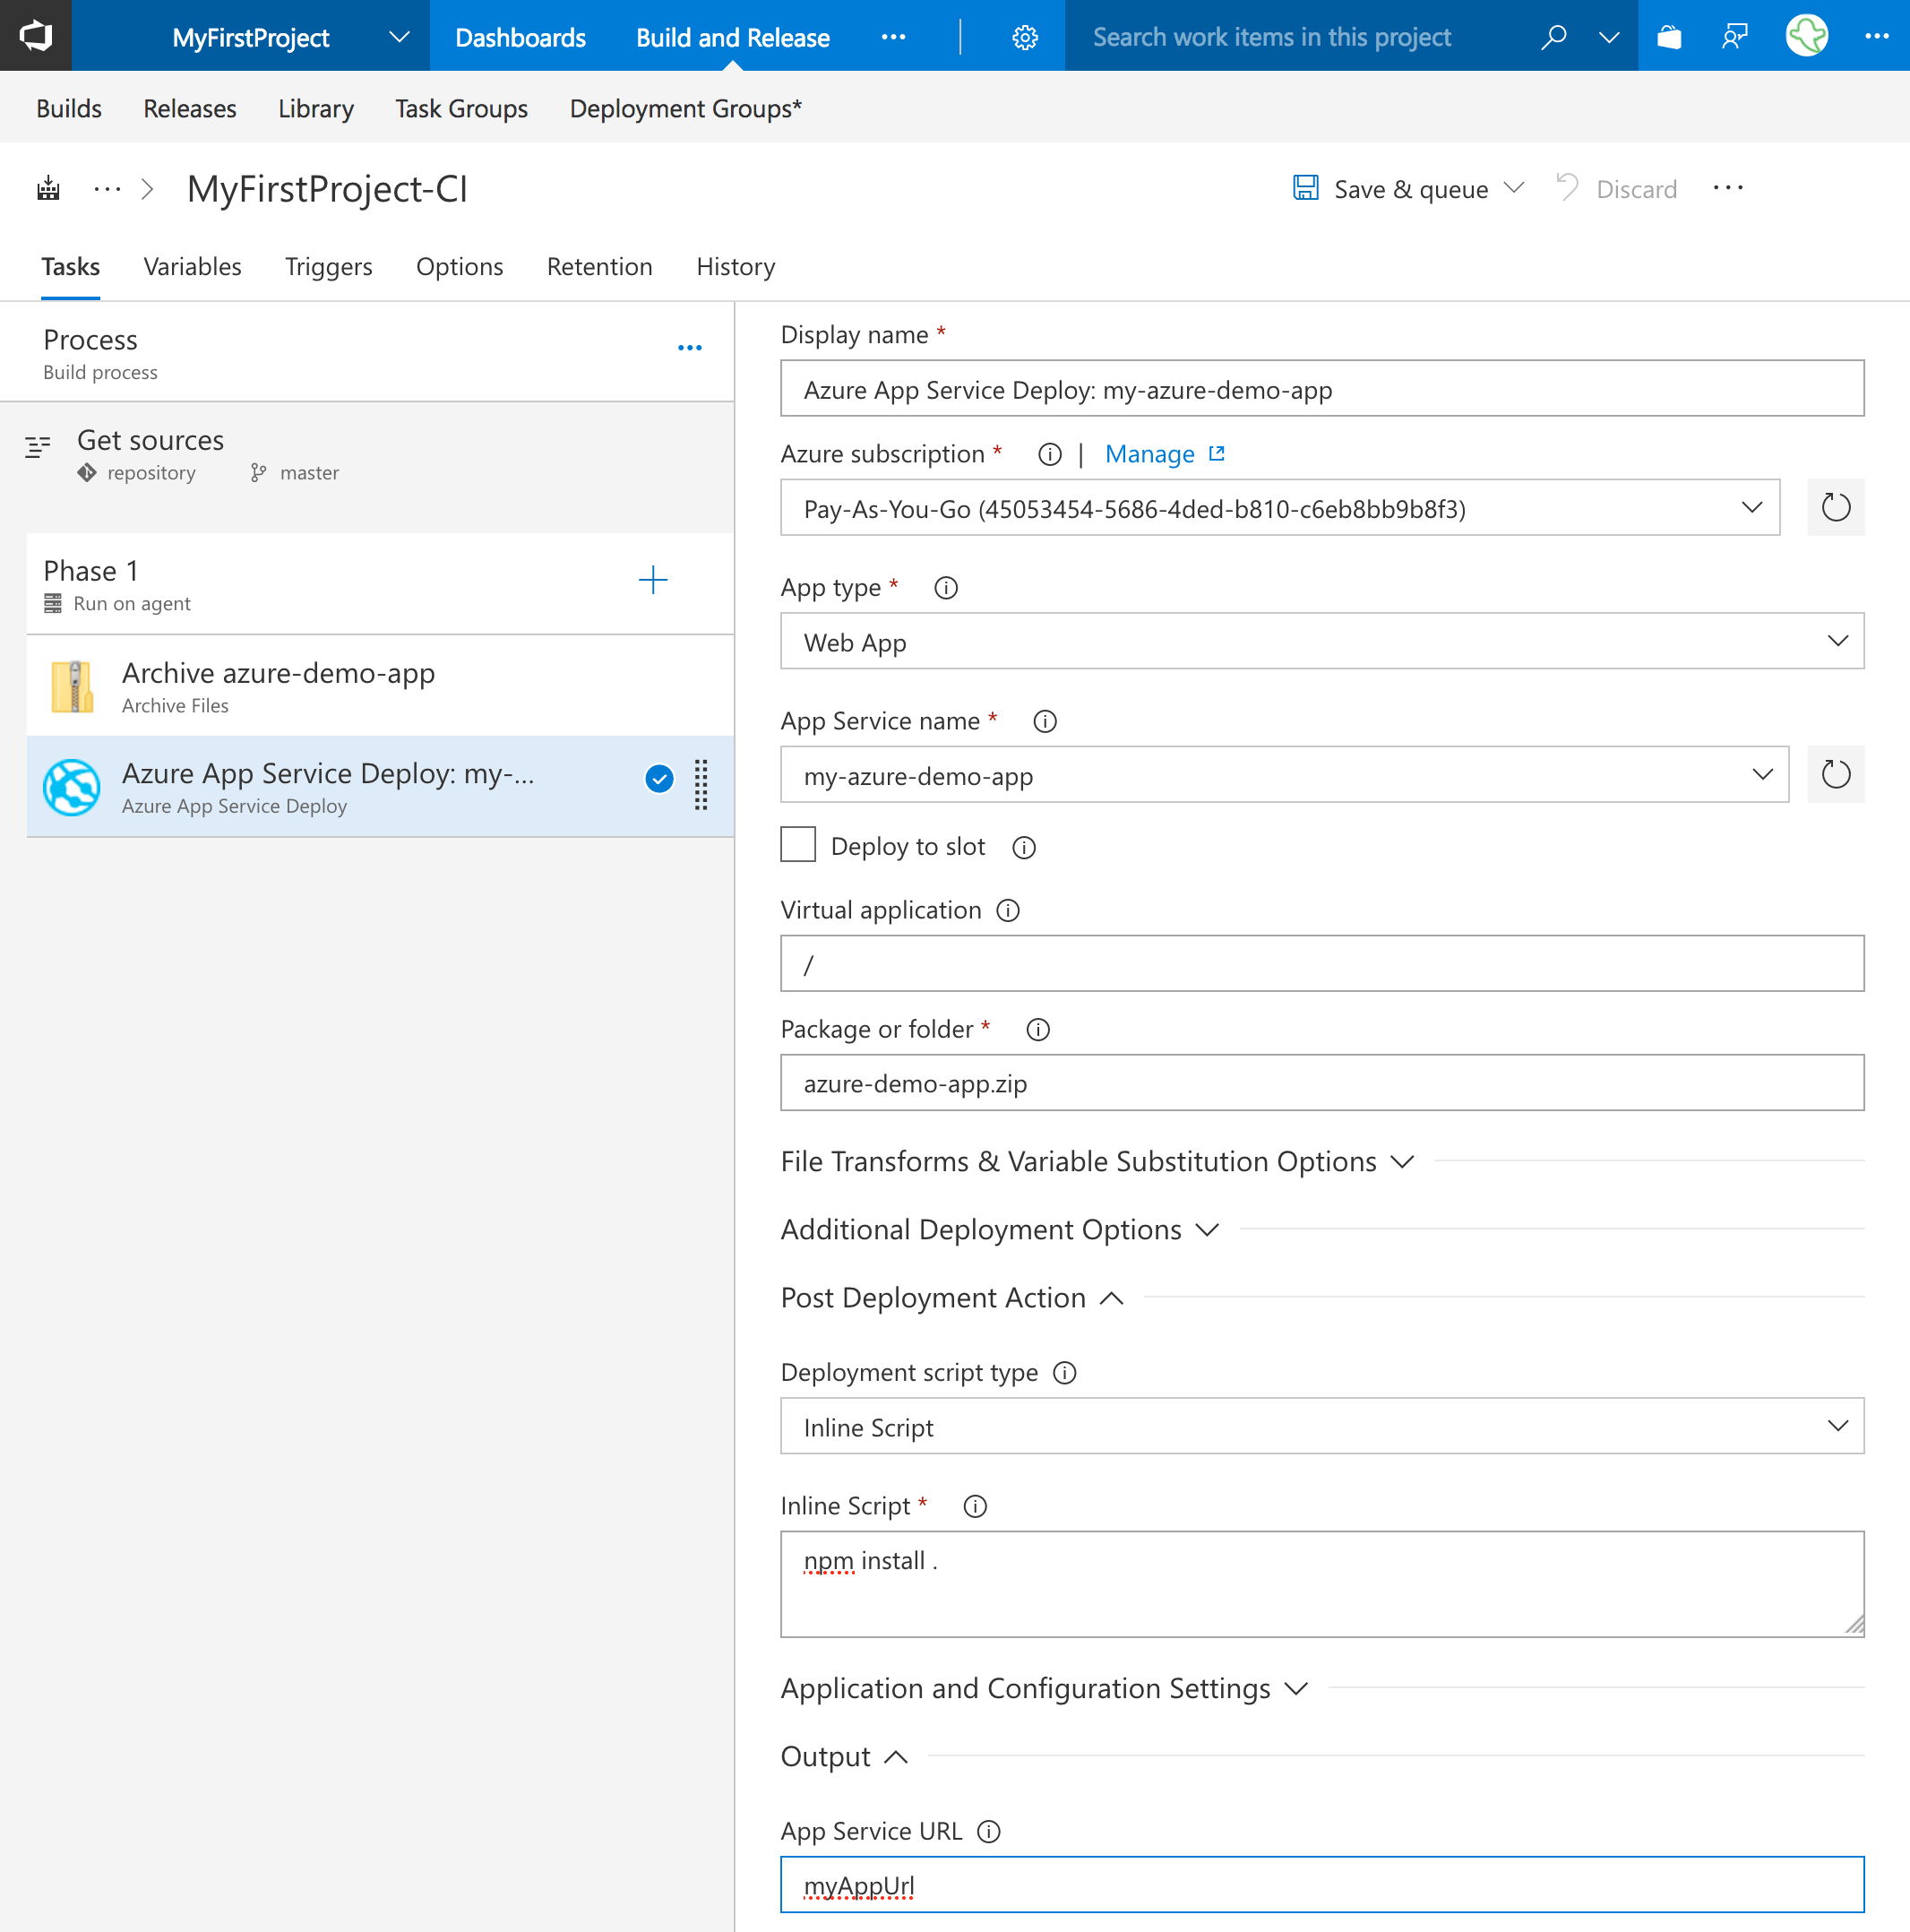This screenshot has height=1932, width=1910.
Task: Open the shopping bag marketplace icon
Action: (x=1669, y=37)
